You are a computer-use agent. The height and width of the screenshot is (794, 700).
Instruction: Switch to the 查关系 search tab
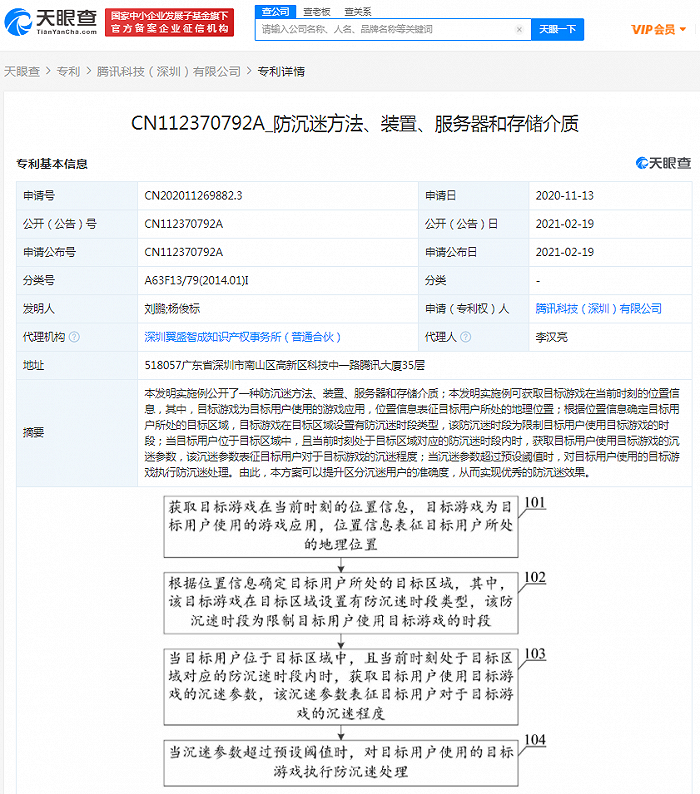pos(358,12)
